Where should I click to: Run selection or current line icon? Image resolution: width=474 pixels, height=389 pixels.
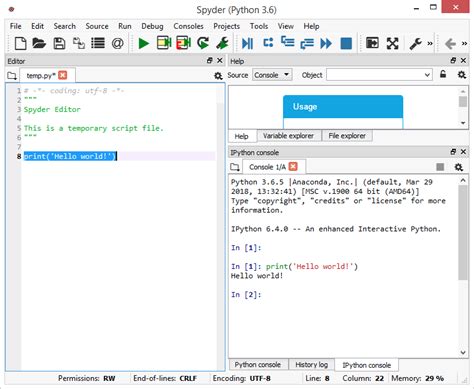pos(222,43)
